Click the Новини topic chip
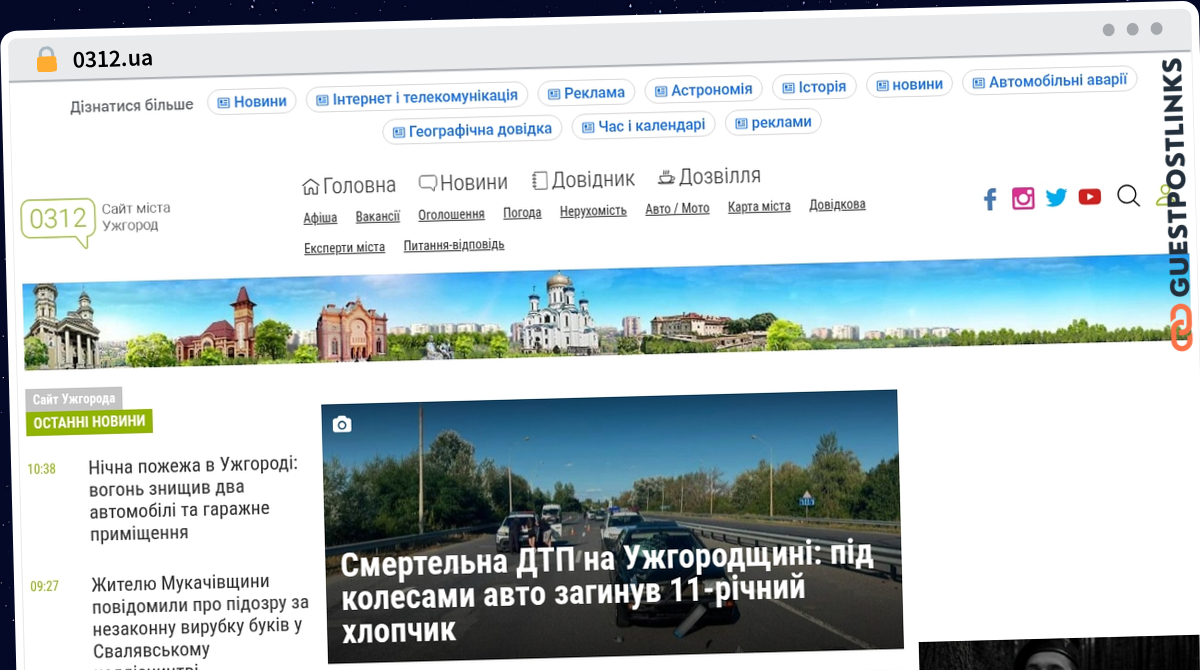The height and width of the screenshot is (670, 1200). (252, 101)
